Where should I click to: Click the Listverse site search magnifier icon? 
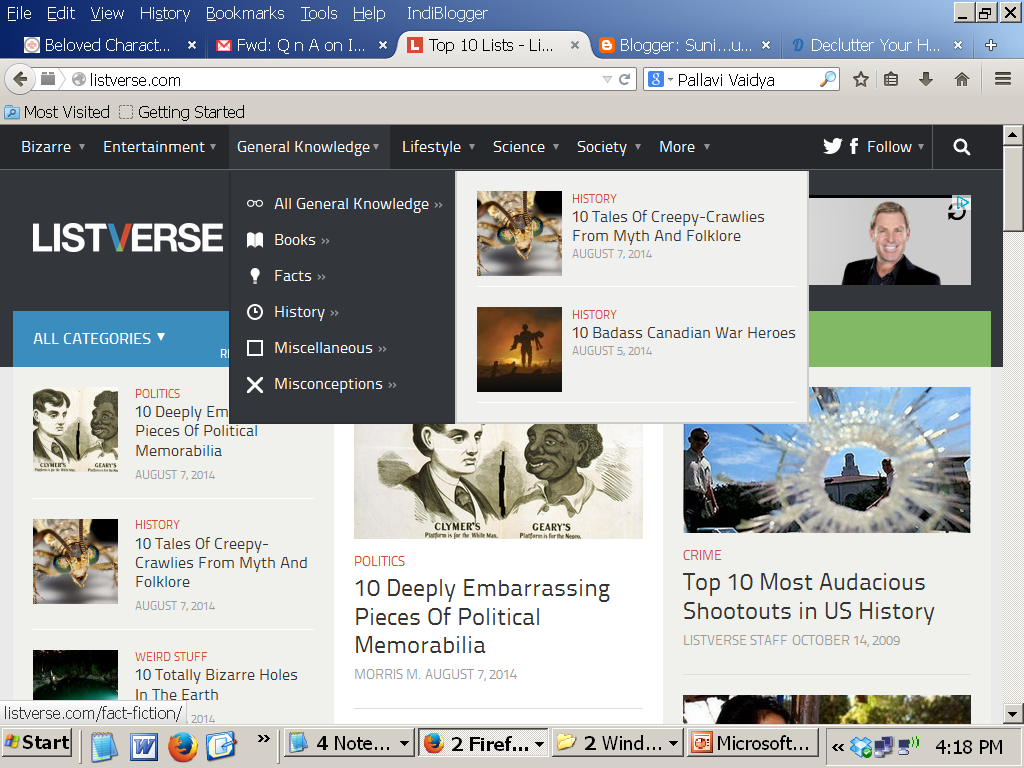point(961,147)
